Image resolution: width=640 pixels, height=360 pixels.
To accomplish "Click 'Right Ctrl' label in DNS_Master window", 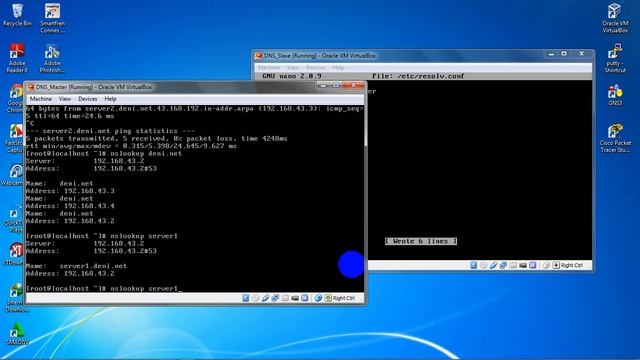I will click(344, 298).
